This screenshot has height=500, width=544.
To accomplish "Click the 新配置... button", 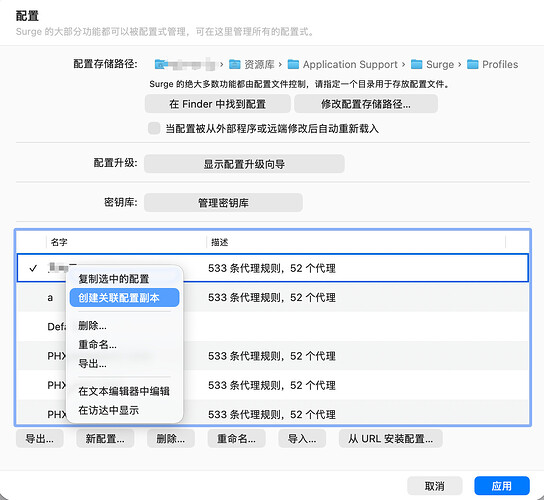I will point(105,439).
